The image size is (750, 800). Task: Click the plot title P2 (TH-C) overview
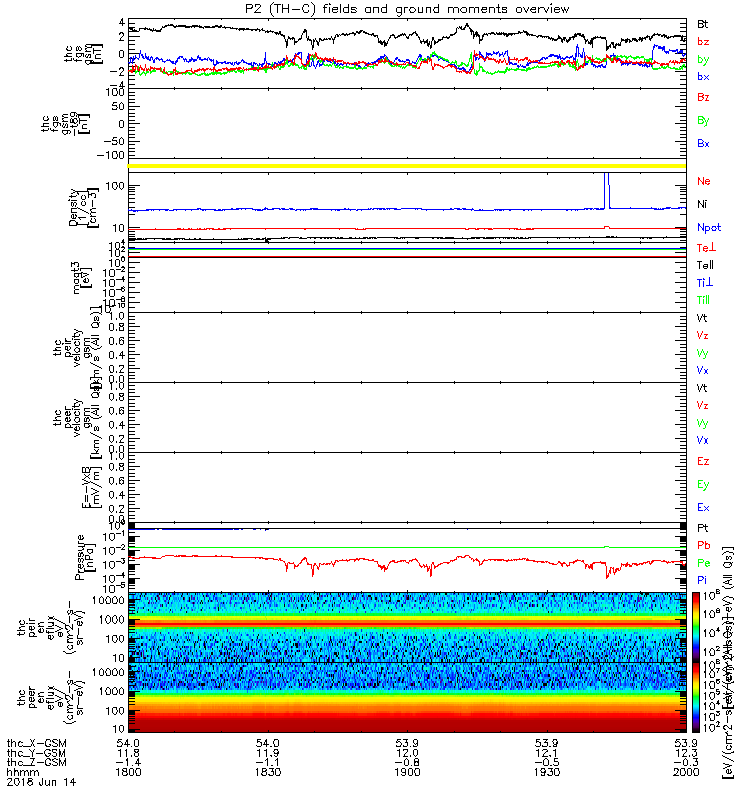[x=407, y=9]
